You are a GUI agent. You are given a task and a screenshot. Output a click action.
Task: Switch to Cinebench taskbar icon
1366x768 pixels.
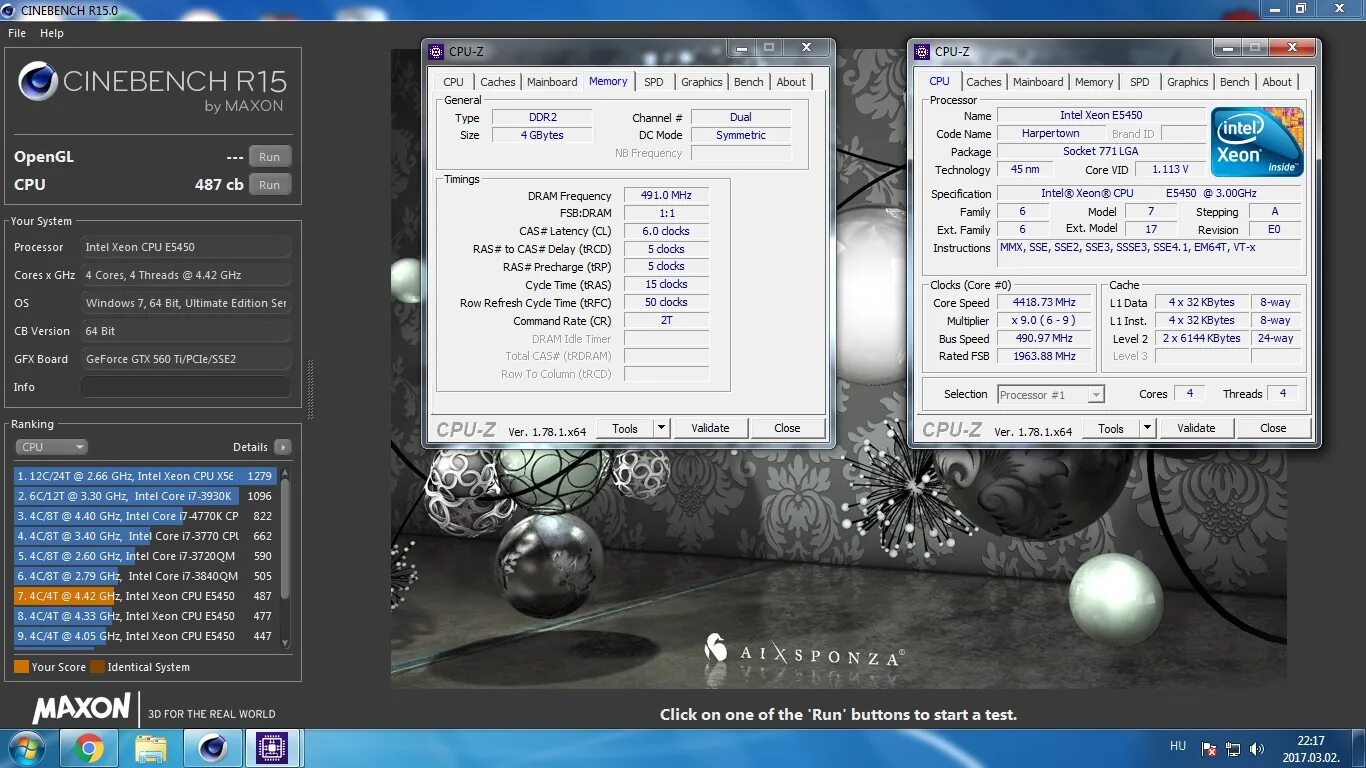(212, 748)
